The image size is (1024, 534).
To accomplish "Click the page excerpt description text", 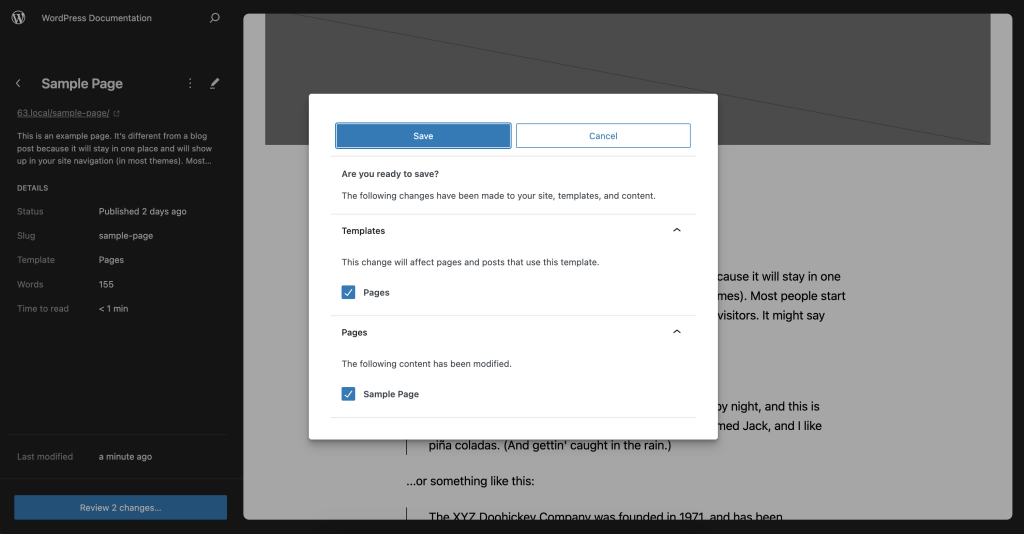I will coord(114,148).
